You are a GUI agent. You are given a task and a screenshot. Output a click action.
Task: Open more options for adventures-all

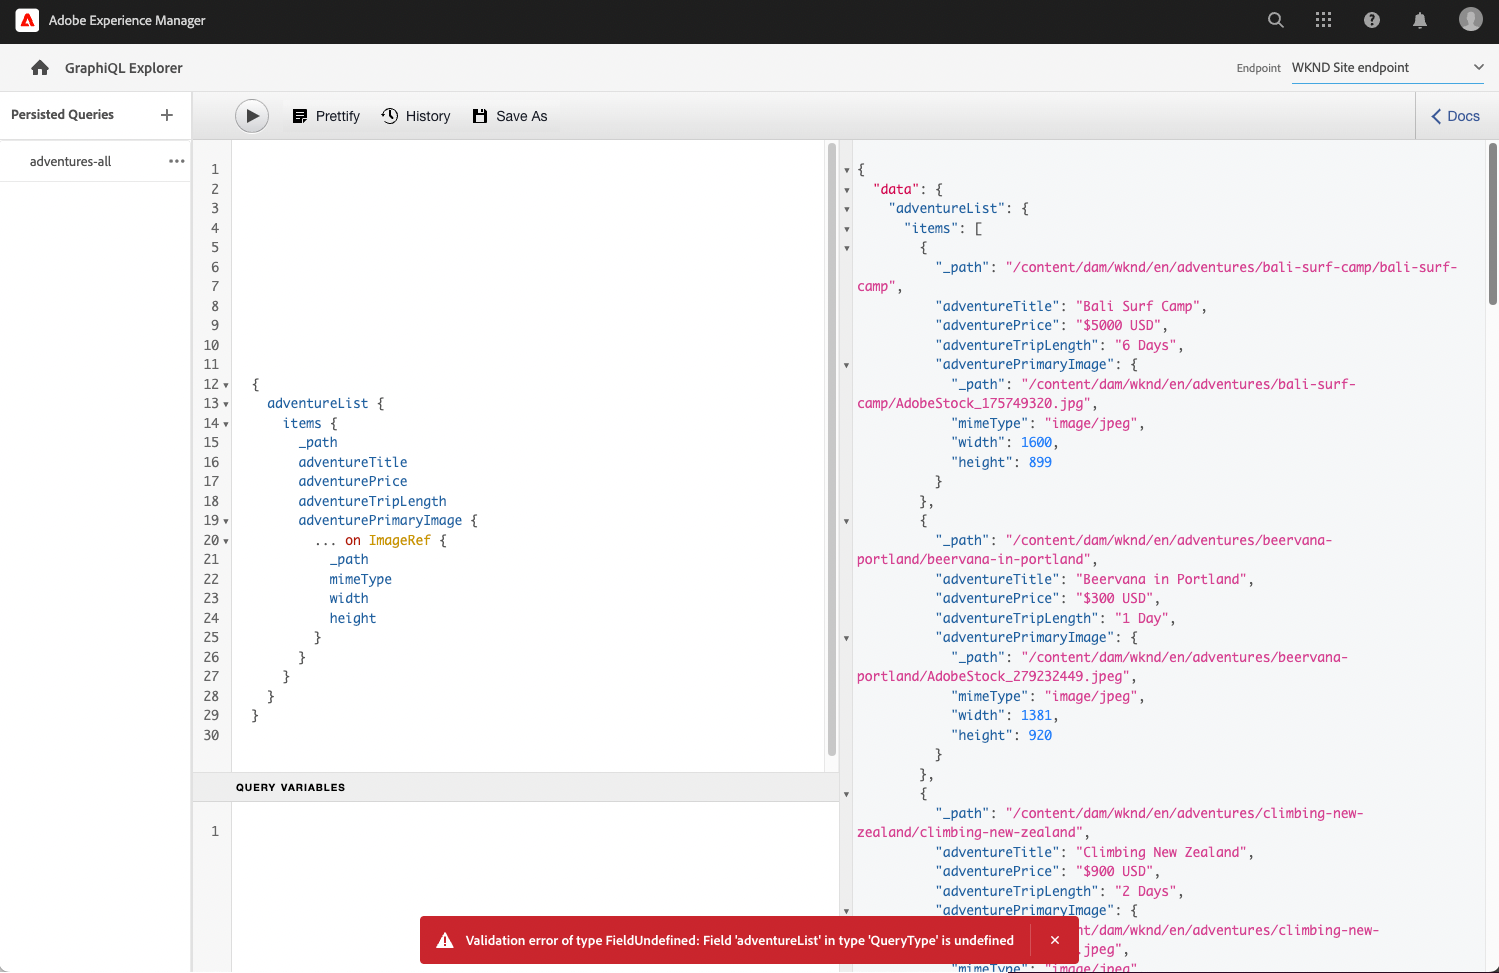pos(176,161)
